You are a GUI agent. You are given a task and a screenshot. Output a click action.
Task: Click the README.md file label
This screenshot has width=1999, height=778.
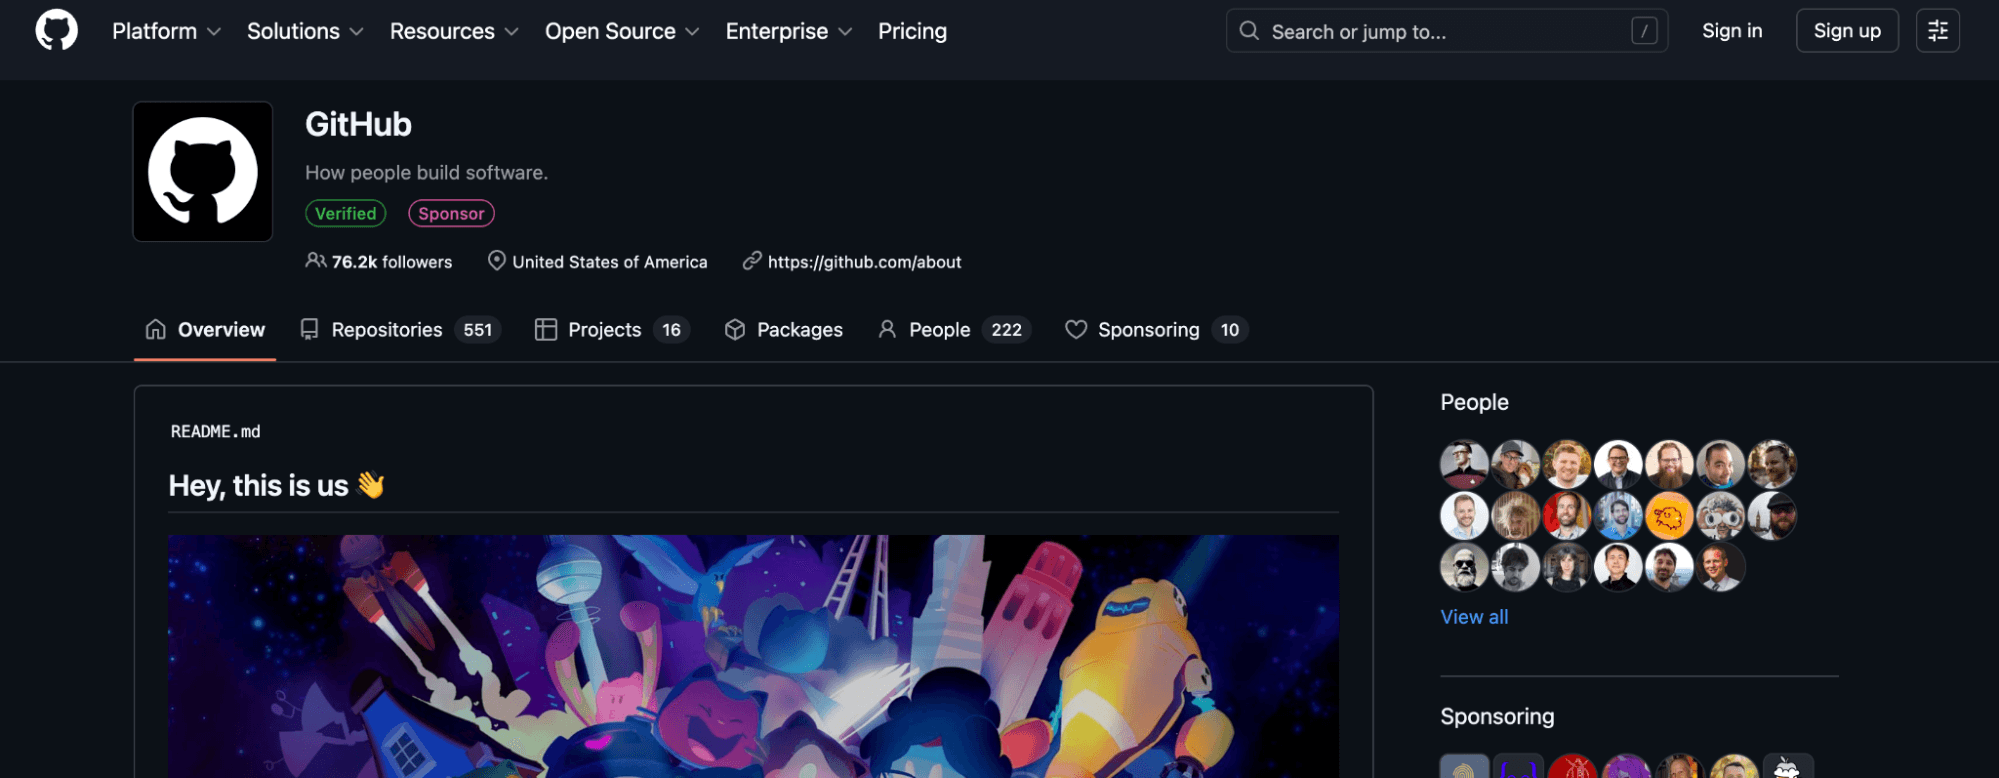click(x=215, y=431)
